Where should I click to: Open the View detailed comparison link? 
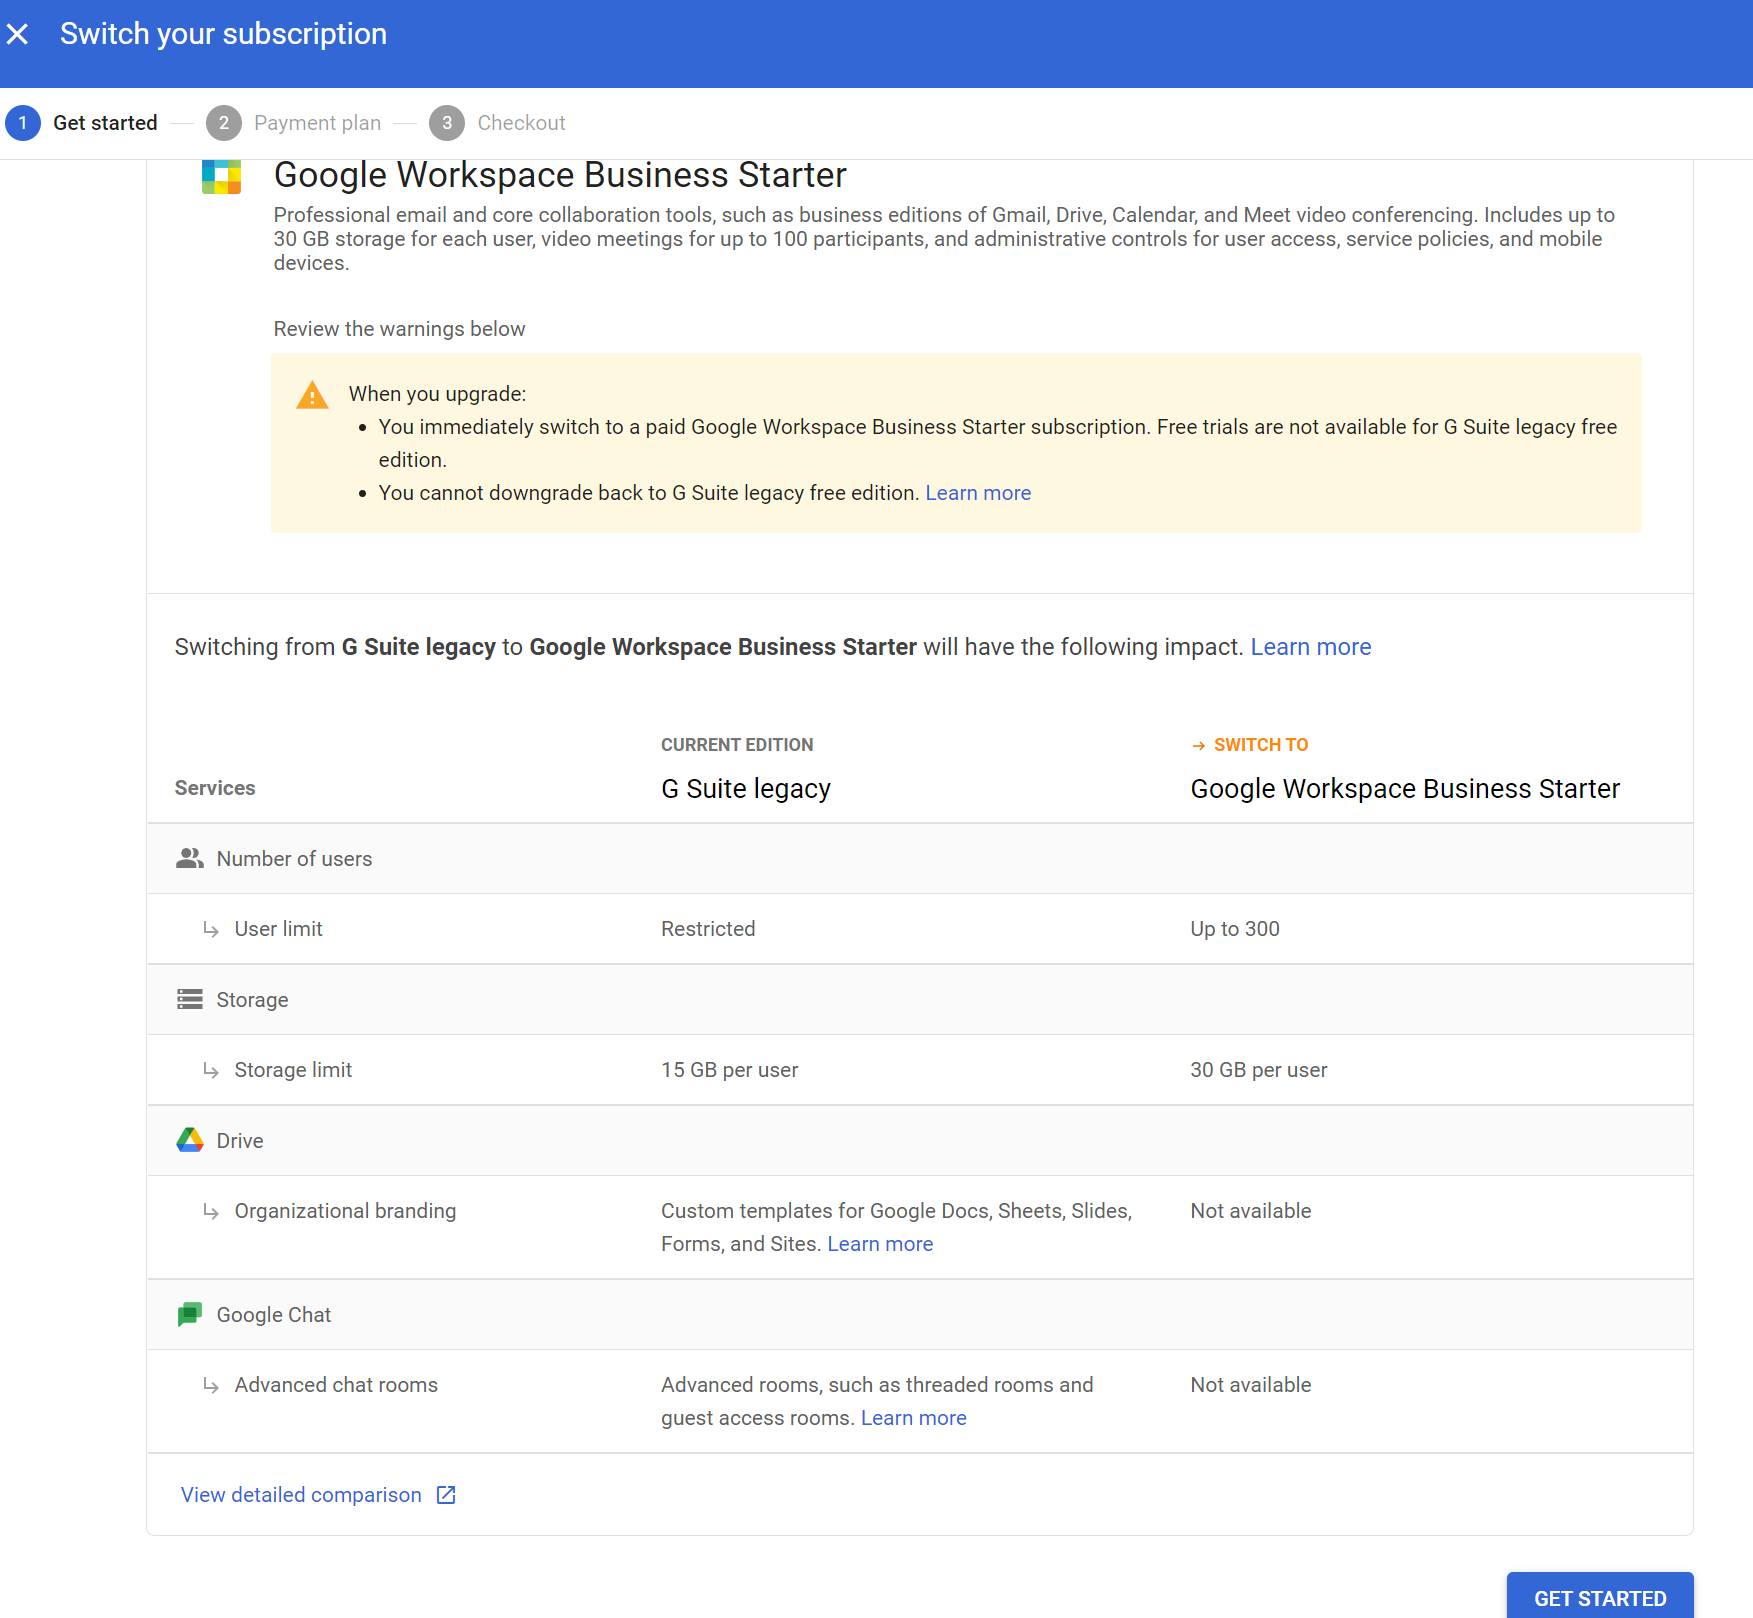point(301,1495)
